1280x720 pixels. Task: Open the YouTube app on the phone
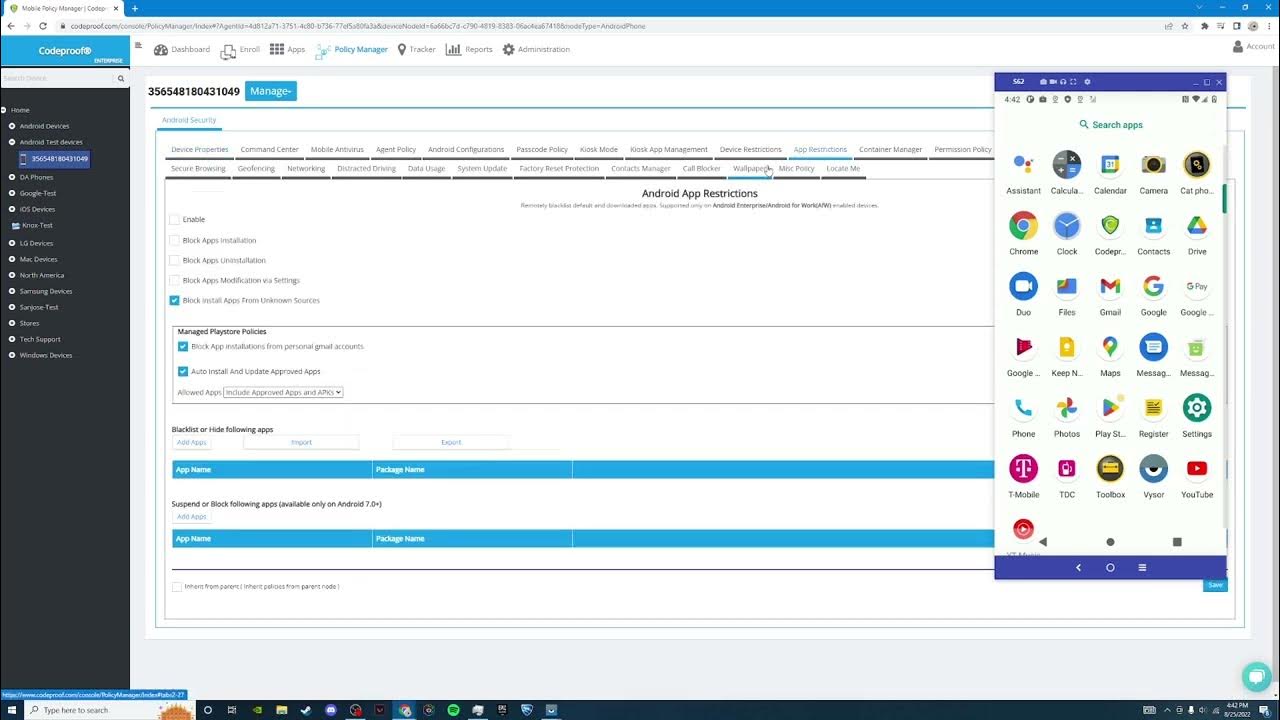pyautogui.click(x=1197, y=469)
